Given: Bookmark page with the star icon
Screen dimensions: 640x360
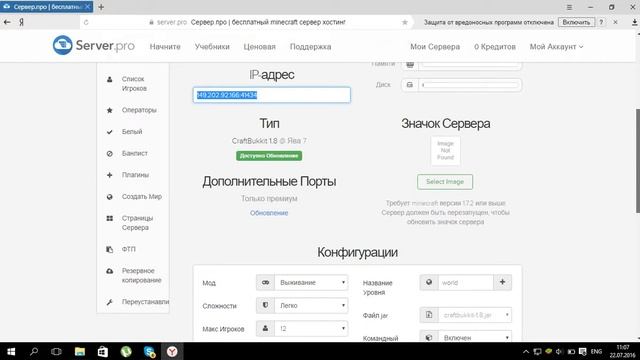Looking at the screenshot, I should [404, 22].
